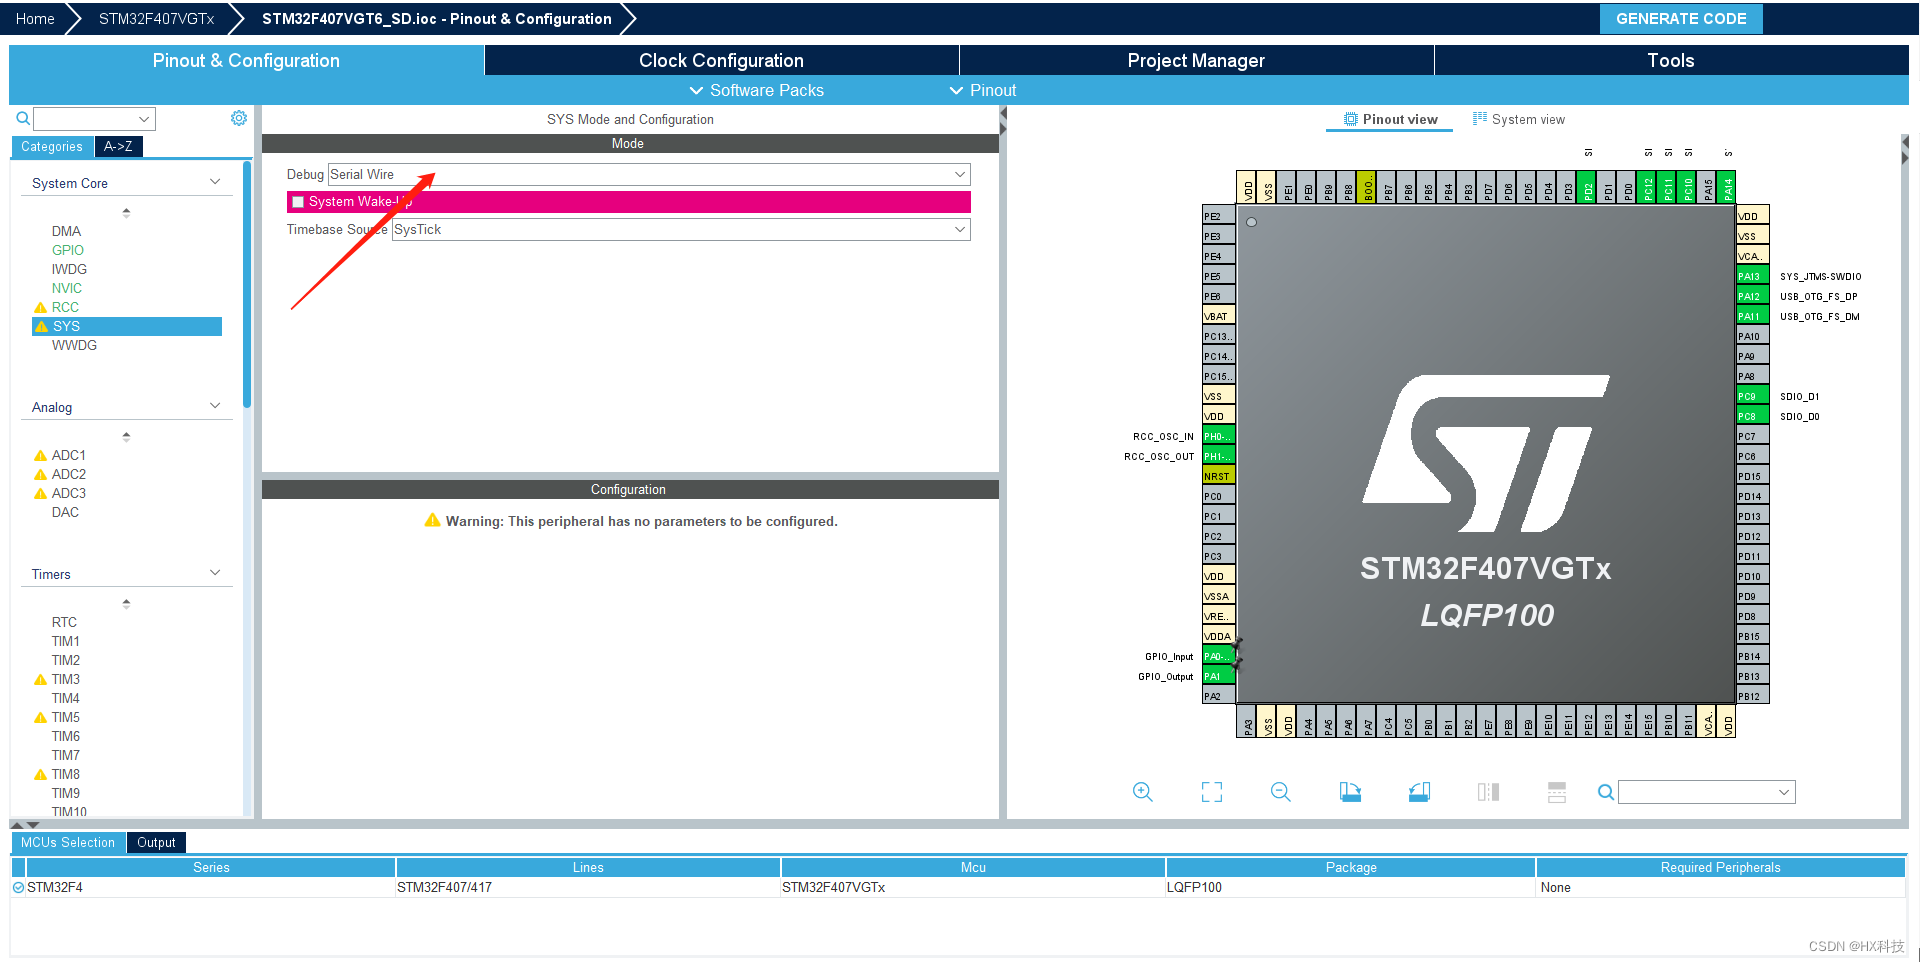The height and width of the screenshot is (962, 1920).
Task: Click the PC8 SDIO_D0 pin
Action: [1752, 416]
